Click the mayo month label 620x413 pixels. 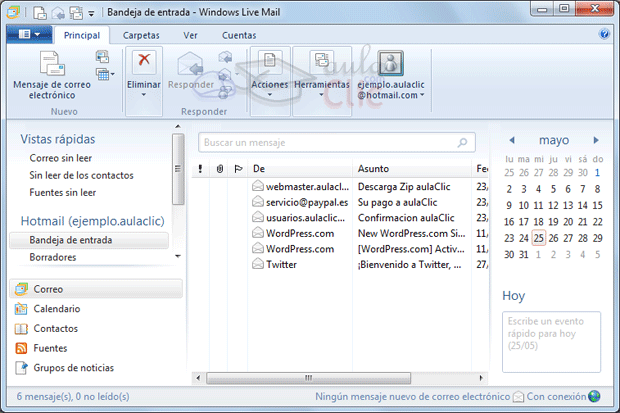(554, 140)
